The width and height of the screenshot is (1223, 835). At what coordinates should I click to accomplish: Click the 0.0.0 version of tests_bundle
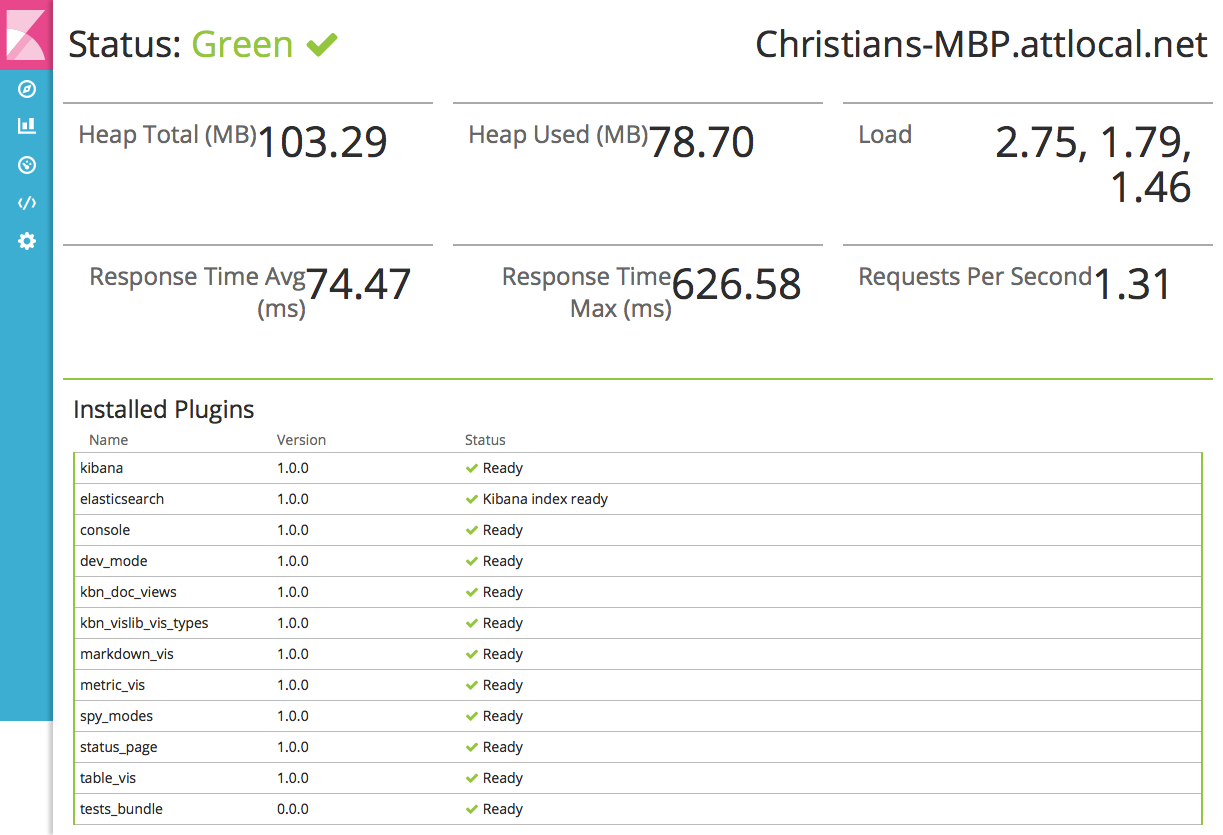pyautogui.click(x=293, y=809)
